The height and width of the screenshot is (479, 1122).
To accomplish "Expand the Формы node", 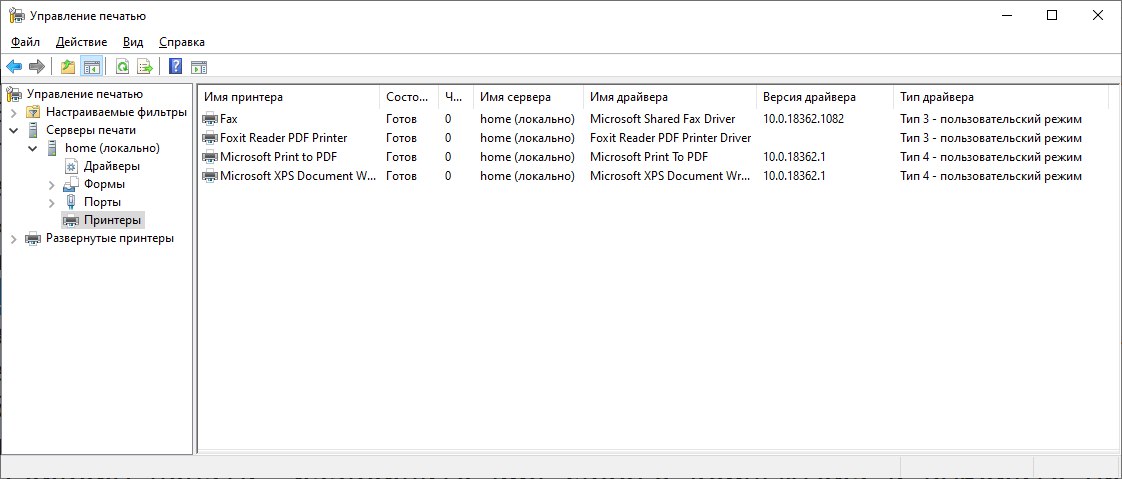I will pyautogui.click(x=52, y=185).
